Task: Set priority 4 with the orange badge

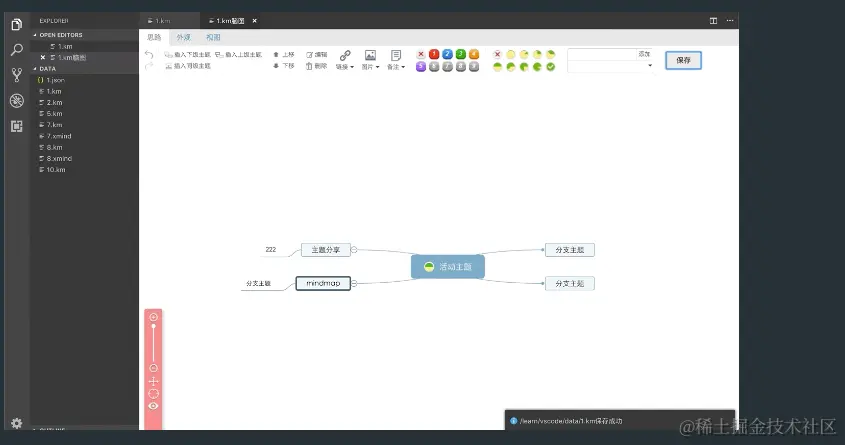Action: (x=474, y=54)
